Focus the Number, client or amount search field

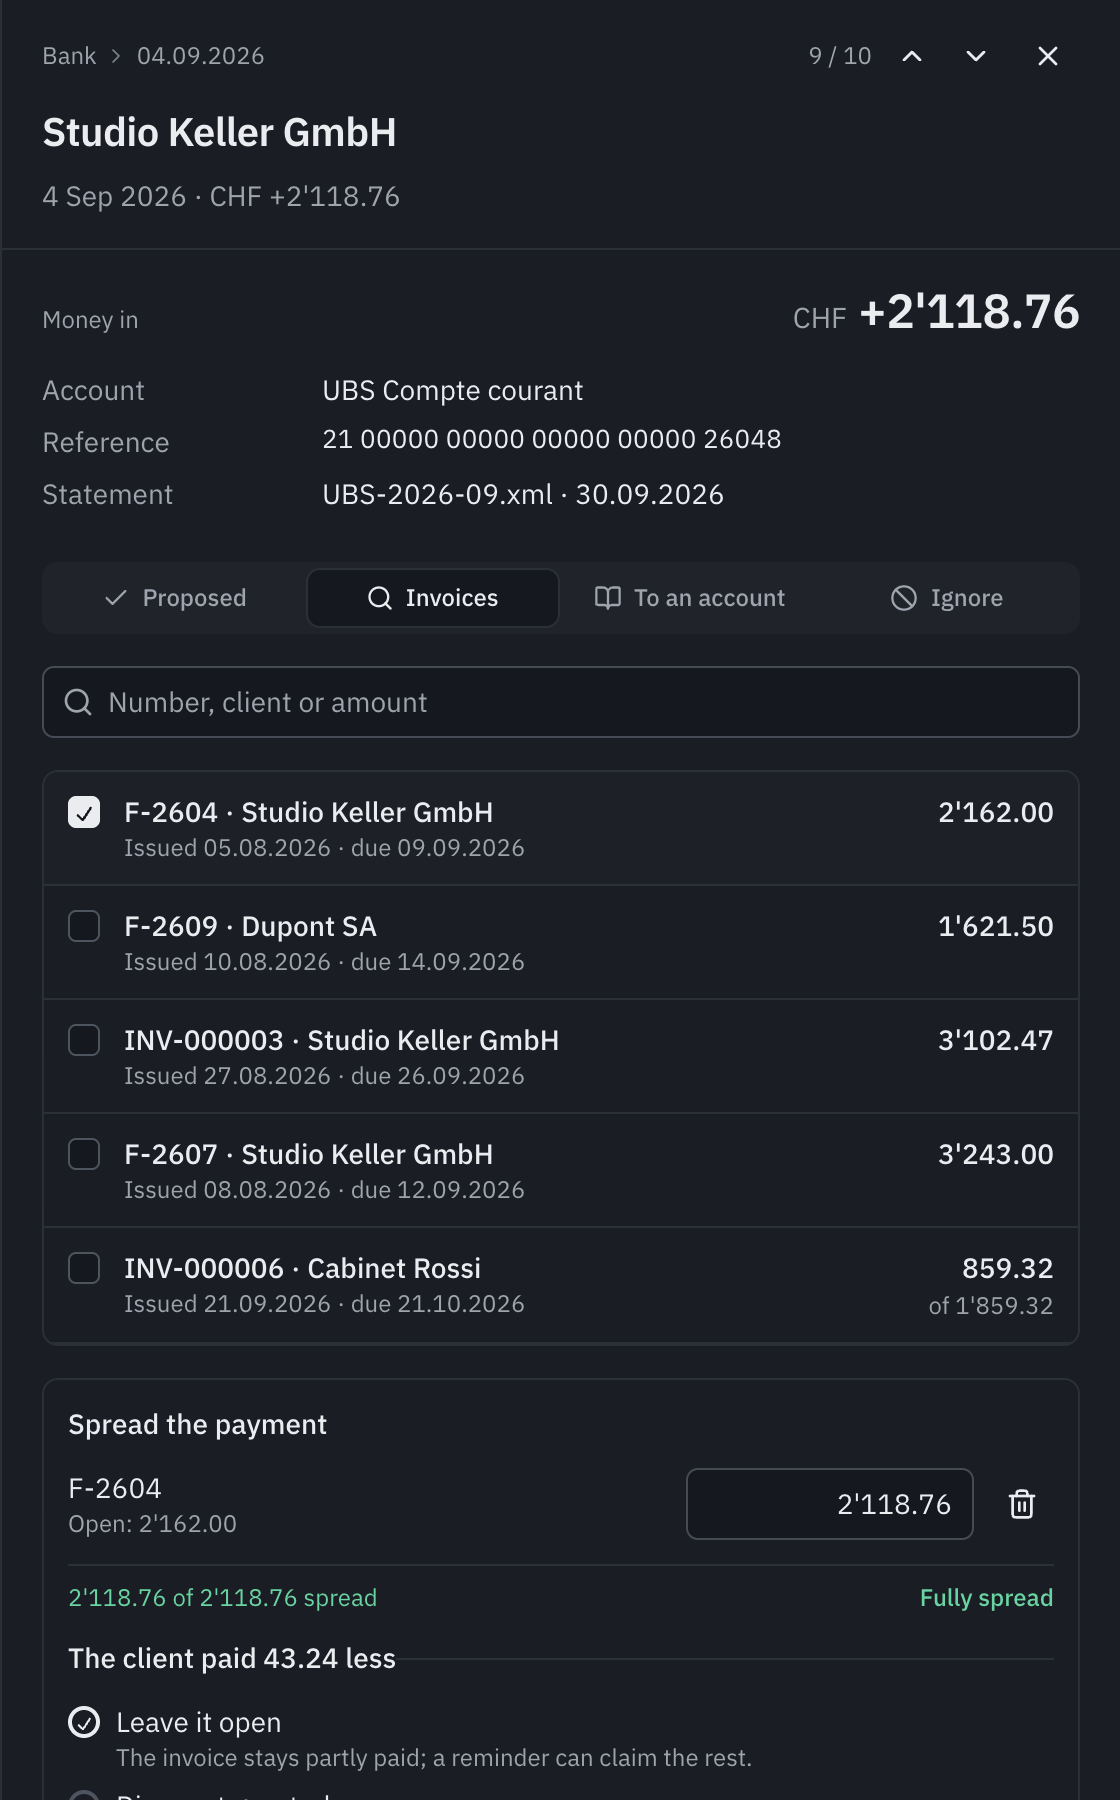[x=561, y=702]
